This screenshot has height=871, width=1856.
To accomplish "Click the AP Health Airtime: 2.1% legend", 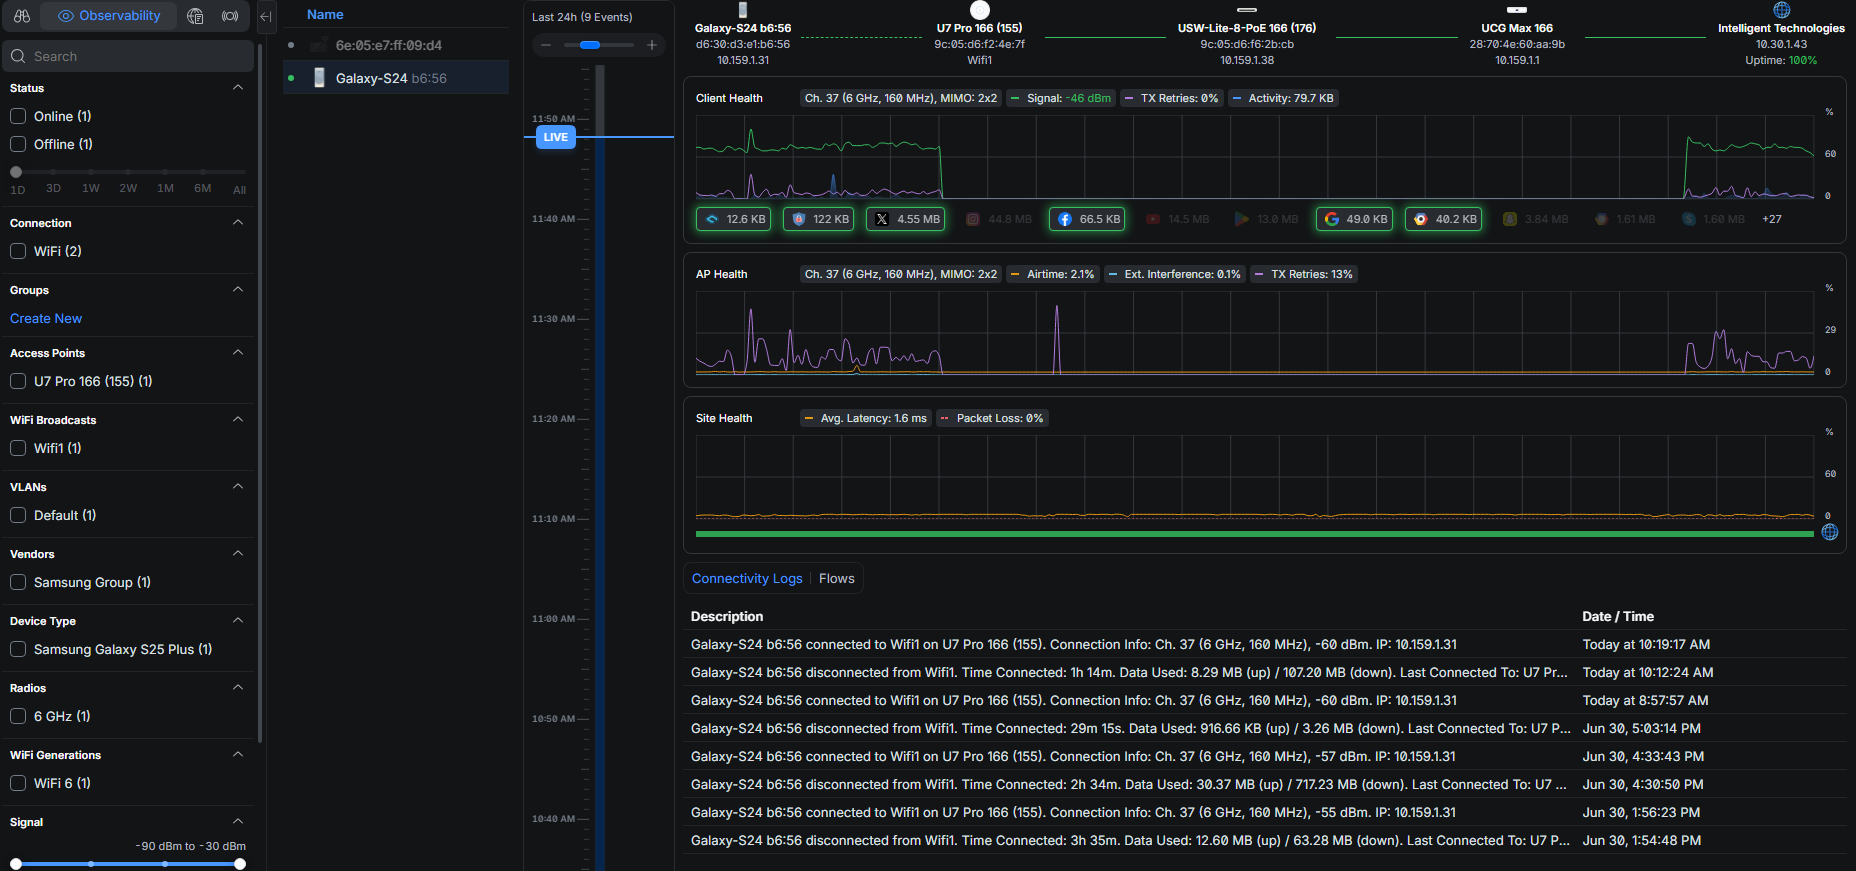I will (1053, 274).
